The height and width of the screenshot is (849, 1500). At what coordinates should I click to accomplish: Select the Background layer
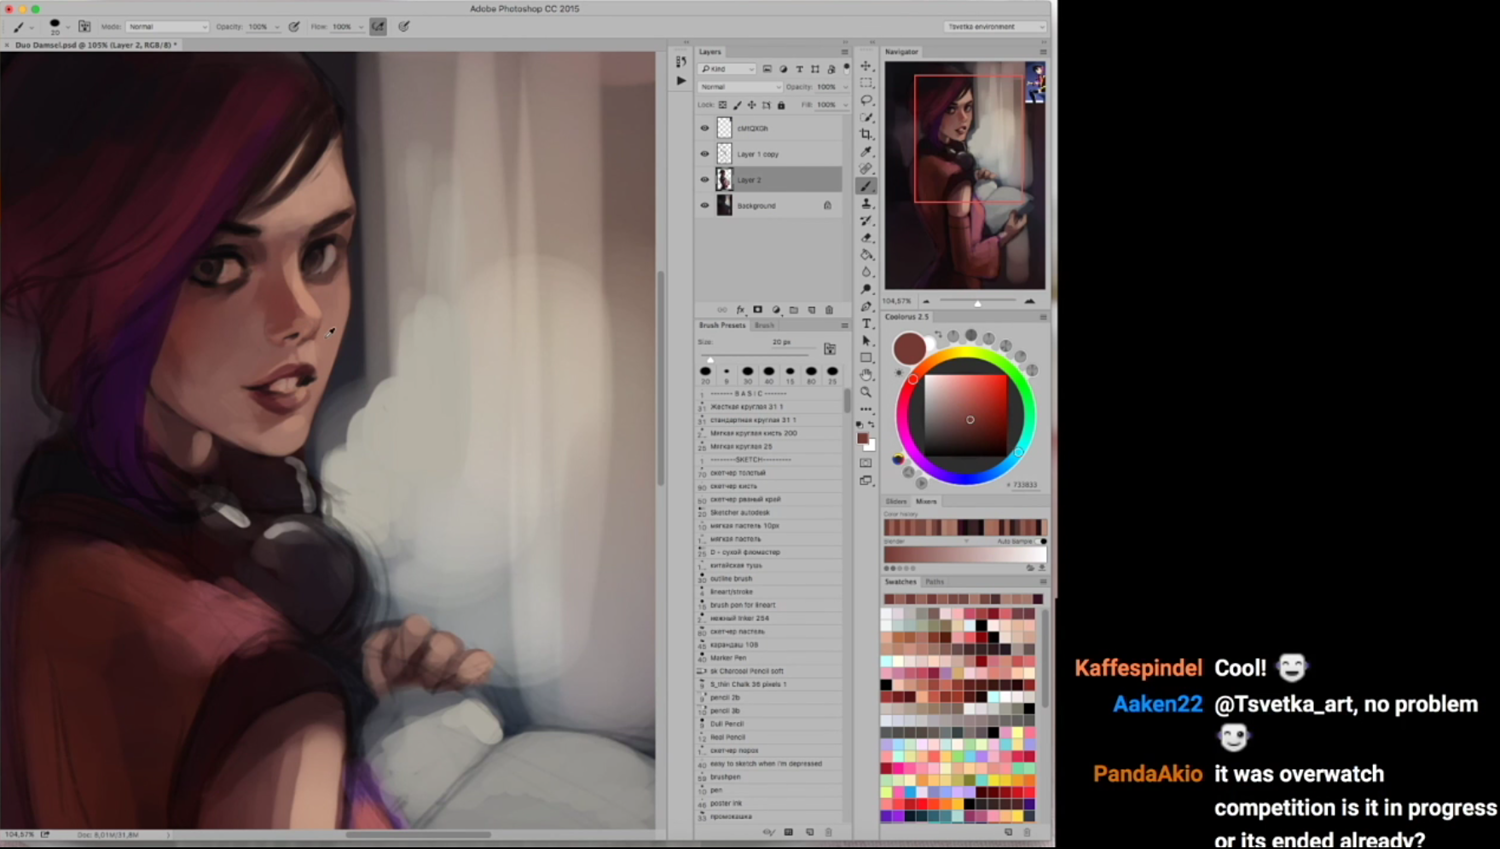click(769, 205)
